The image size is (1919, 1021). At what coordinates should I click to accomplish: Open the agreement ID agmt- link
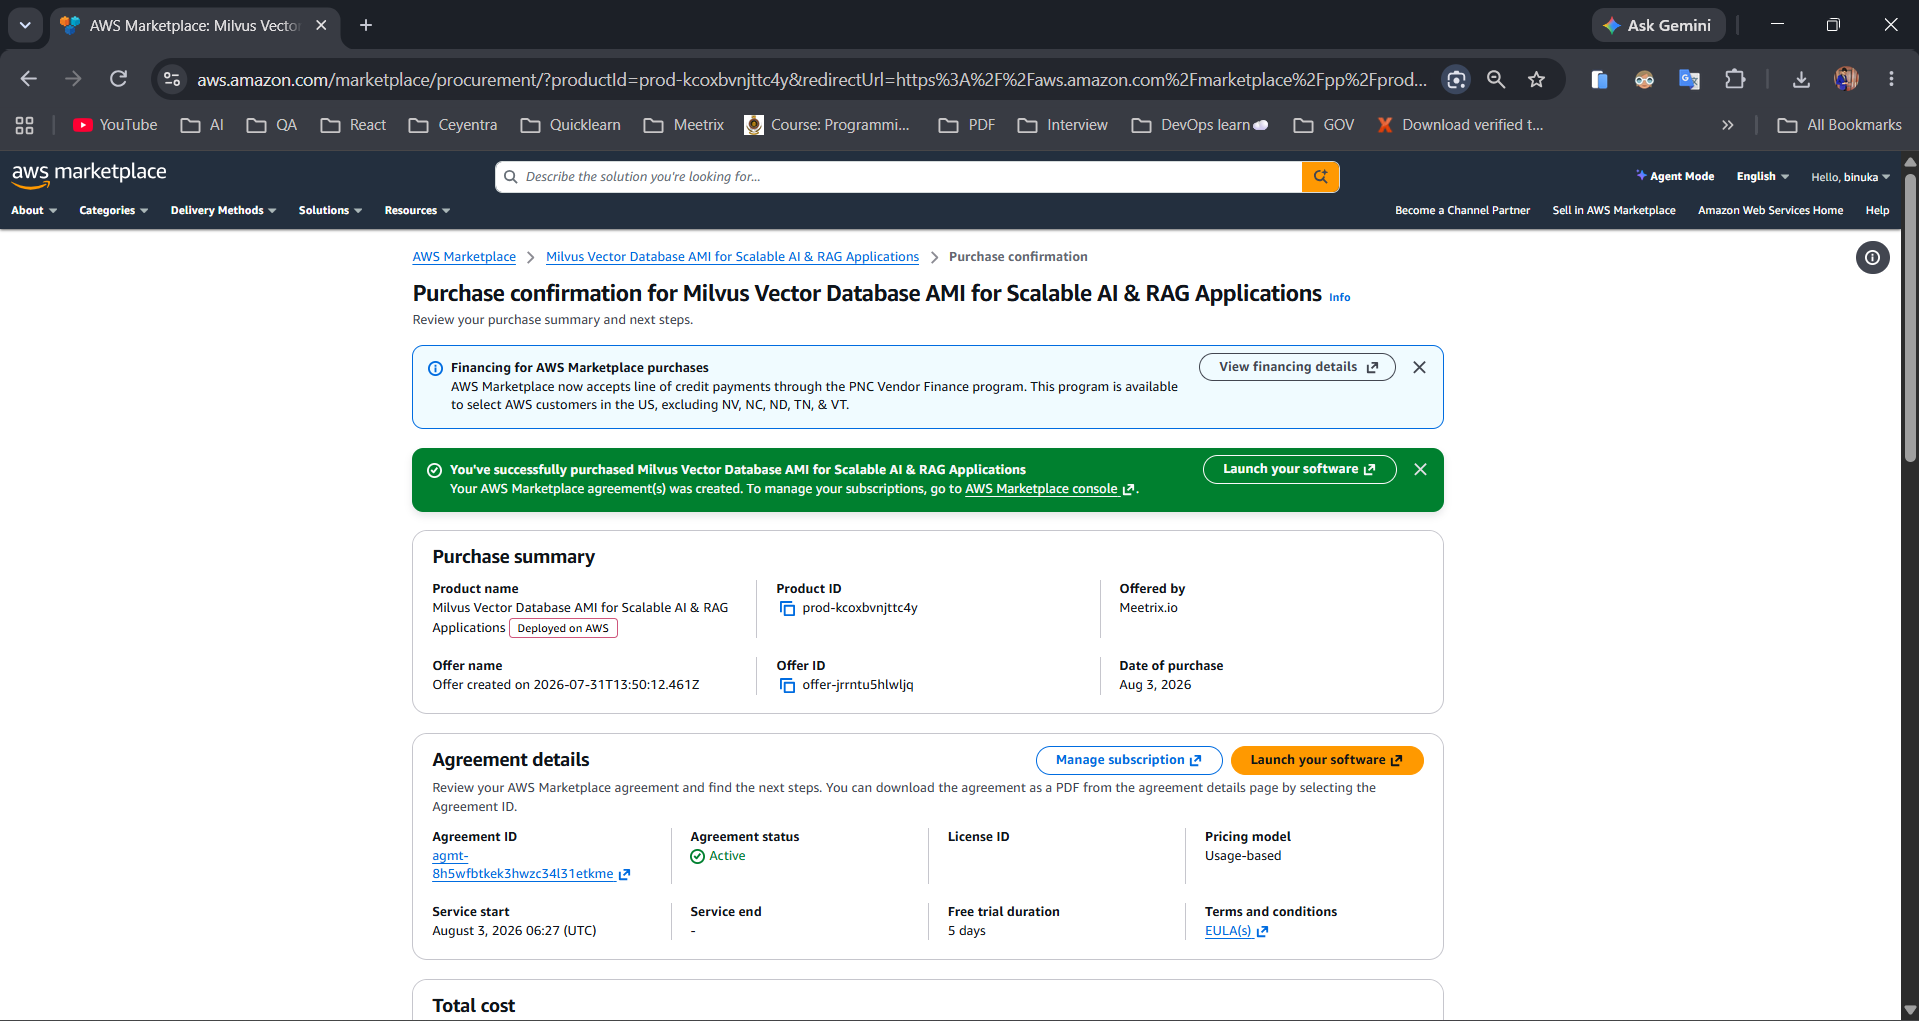pyautogui.click(x=530, y=865)
